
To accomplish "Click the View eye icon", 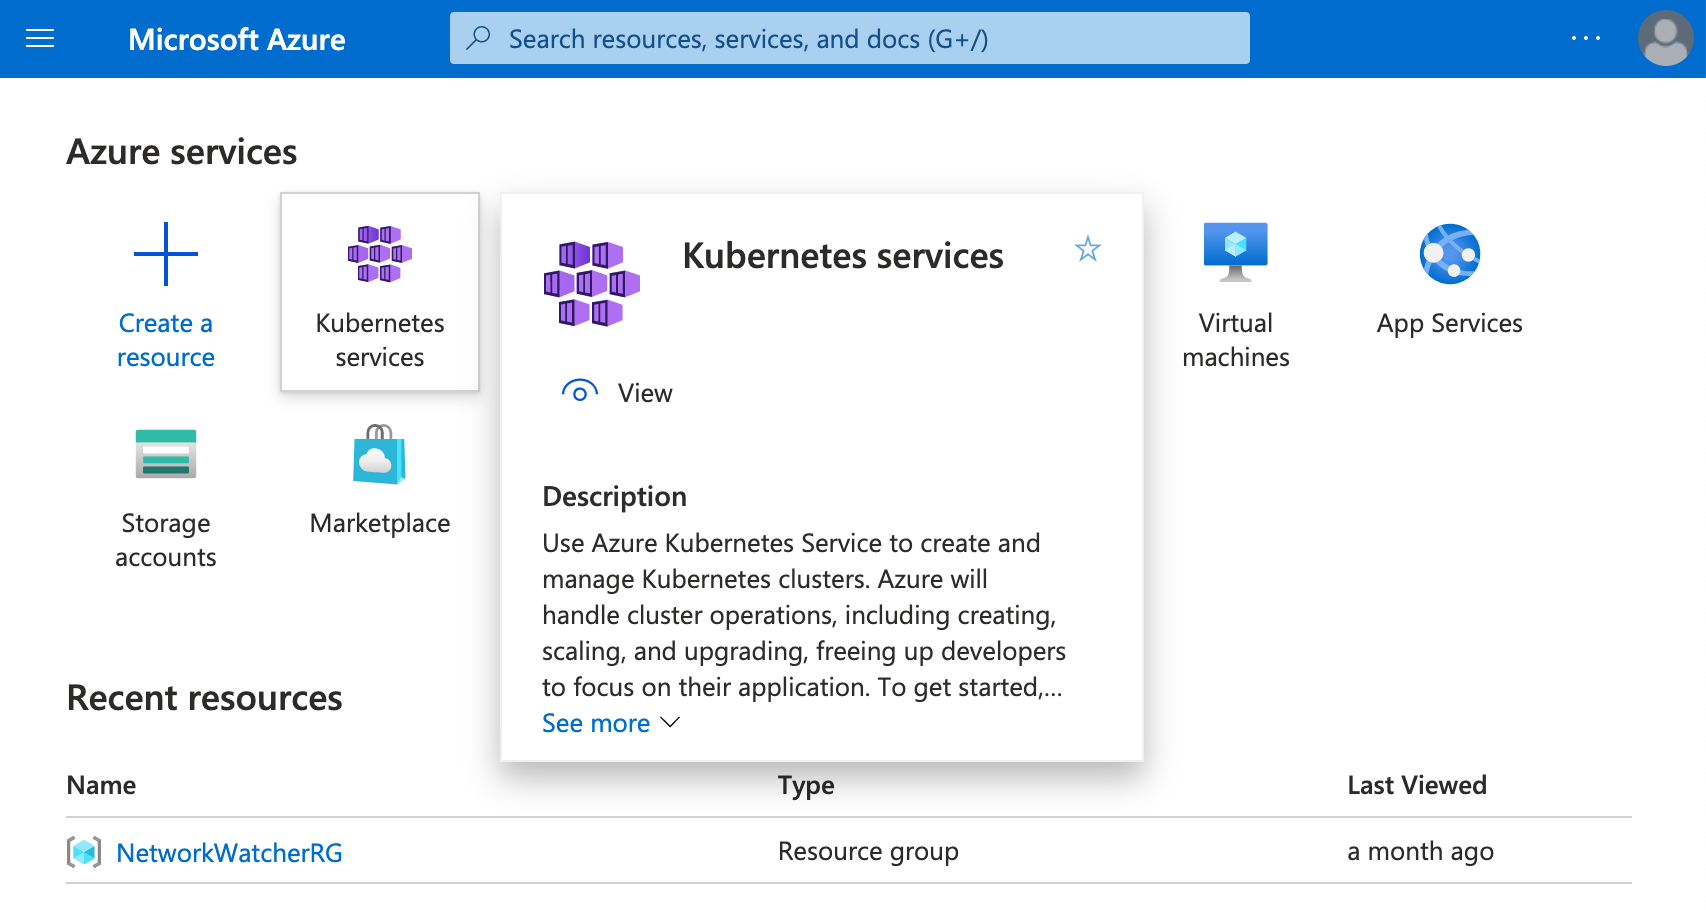I will pyautogui.click(x=580, y=392).
